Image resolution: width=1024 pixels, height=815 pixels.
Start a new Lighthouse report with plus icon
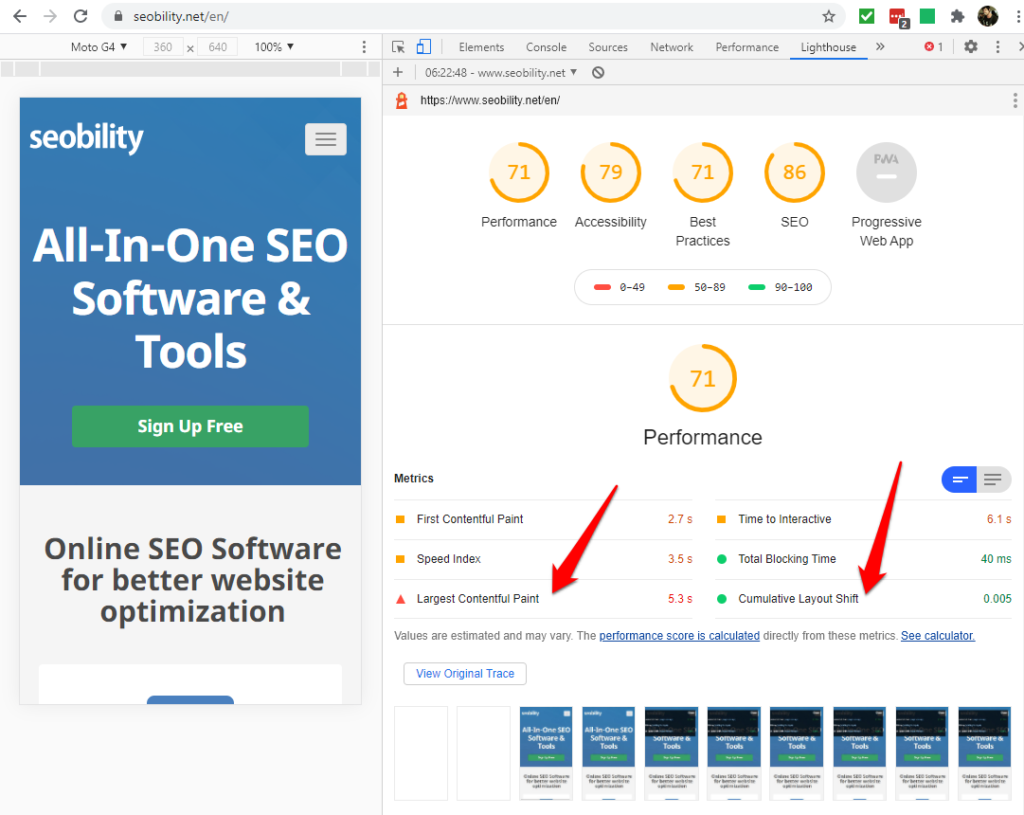click(x=398, y=72)
